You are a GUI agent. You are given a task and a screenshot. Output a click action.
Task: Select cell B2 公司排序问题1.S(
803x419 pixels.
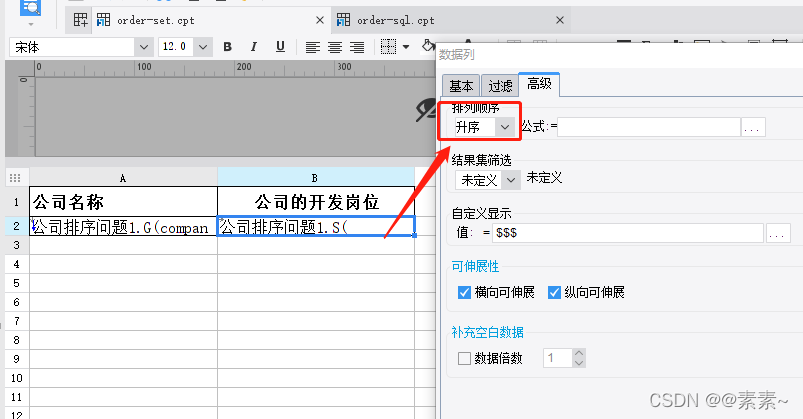pyautogui.click(x=316, y=226)
